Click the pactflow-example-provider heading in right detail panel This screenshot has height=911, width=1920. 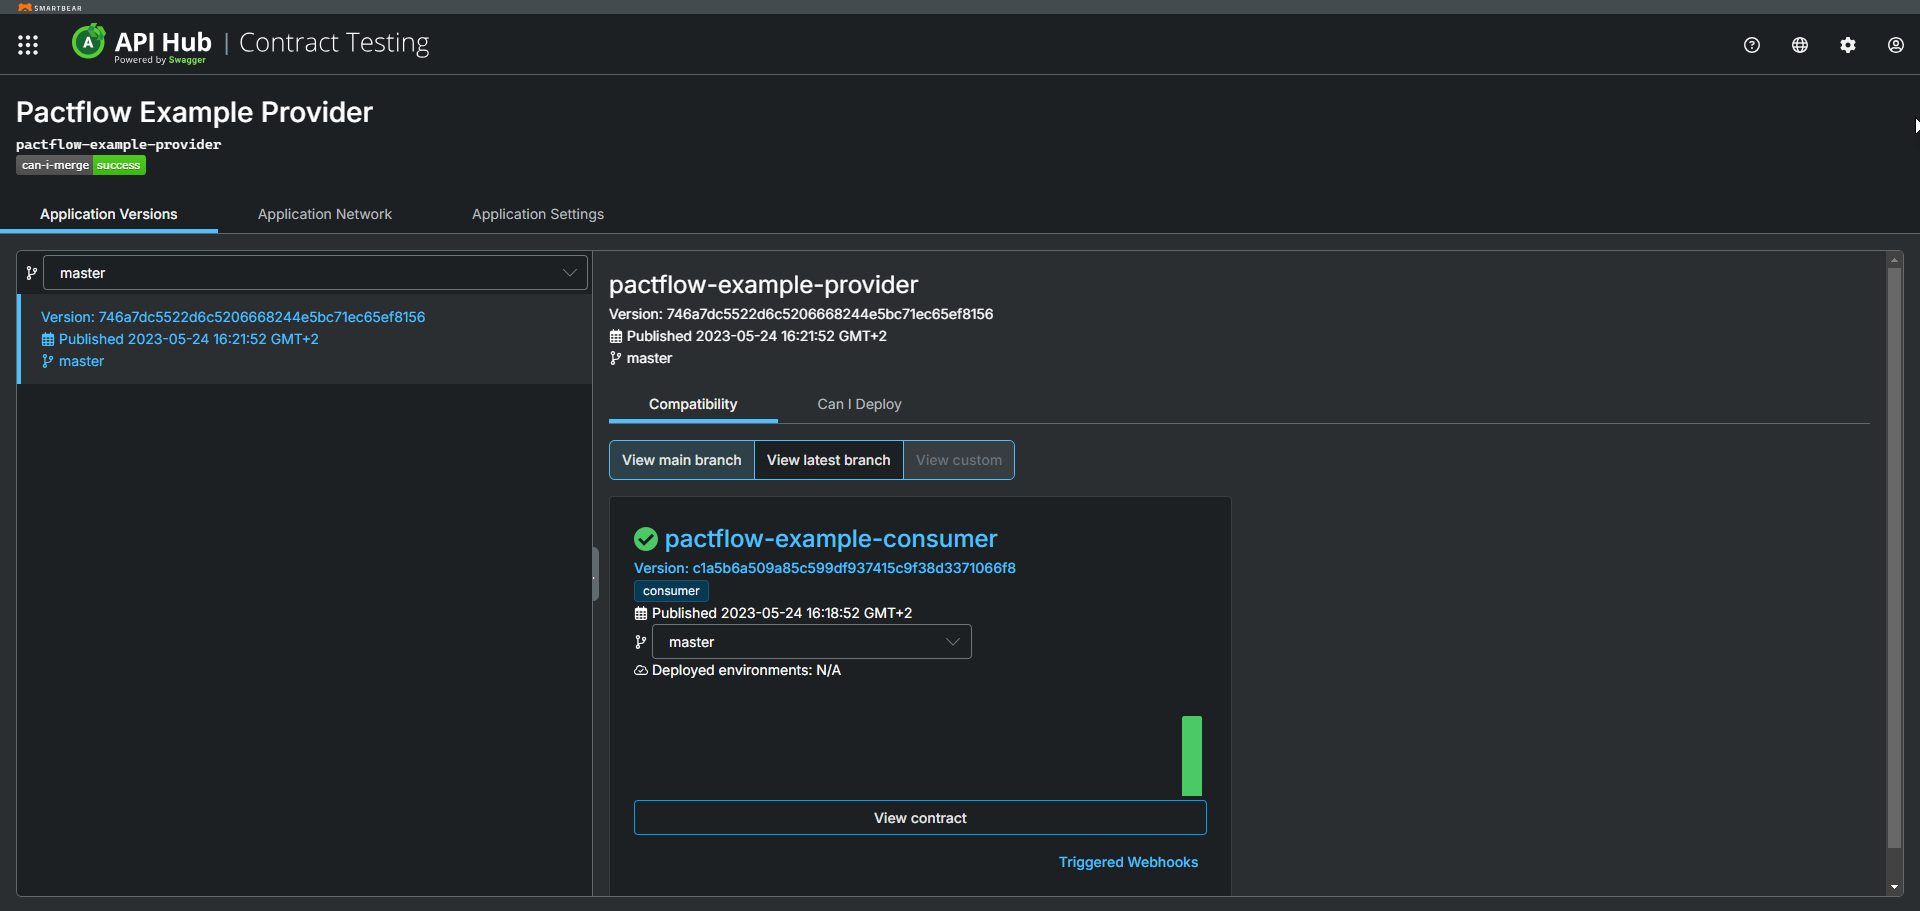pyautogui.click(x=763, y=285)
